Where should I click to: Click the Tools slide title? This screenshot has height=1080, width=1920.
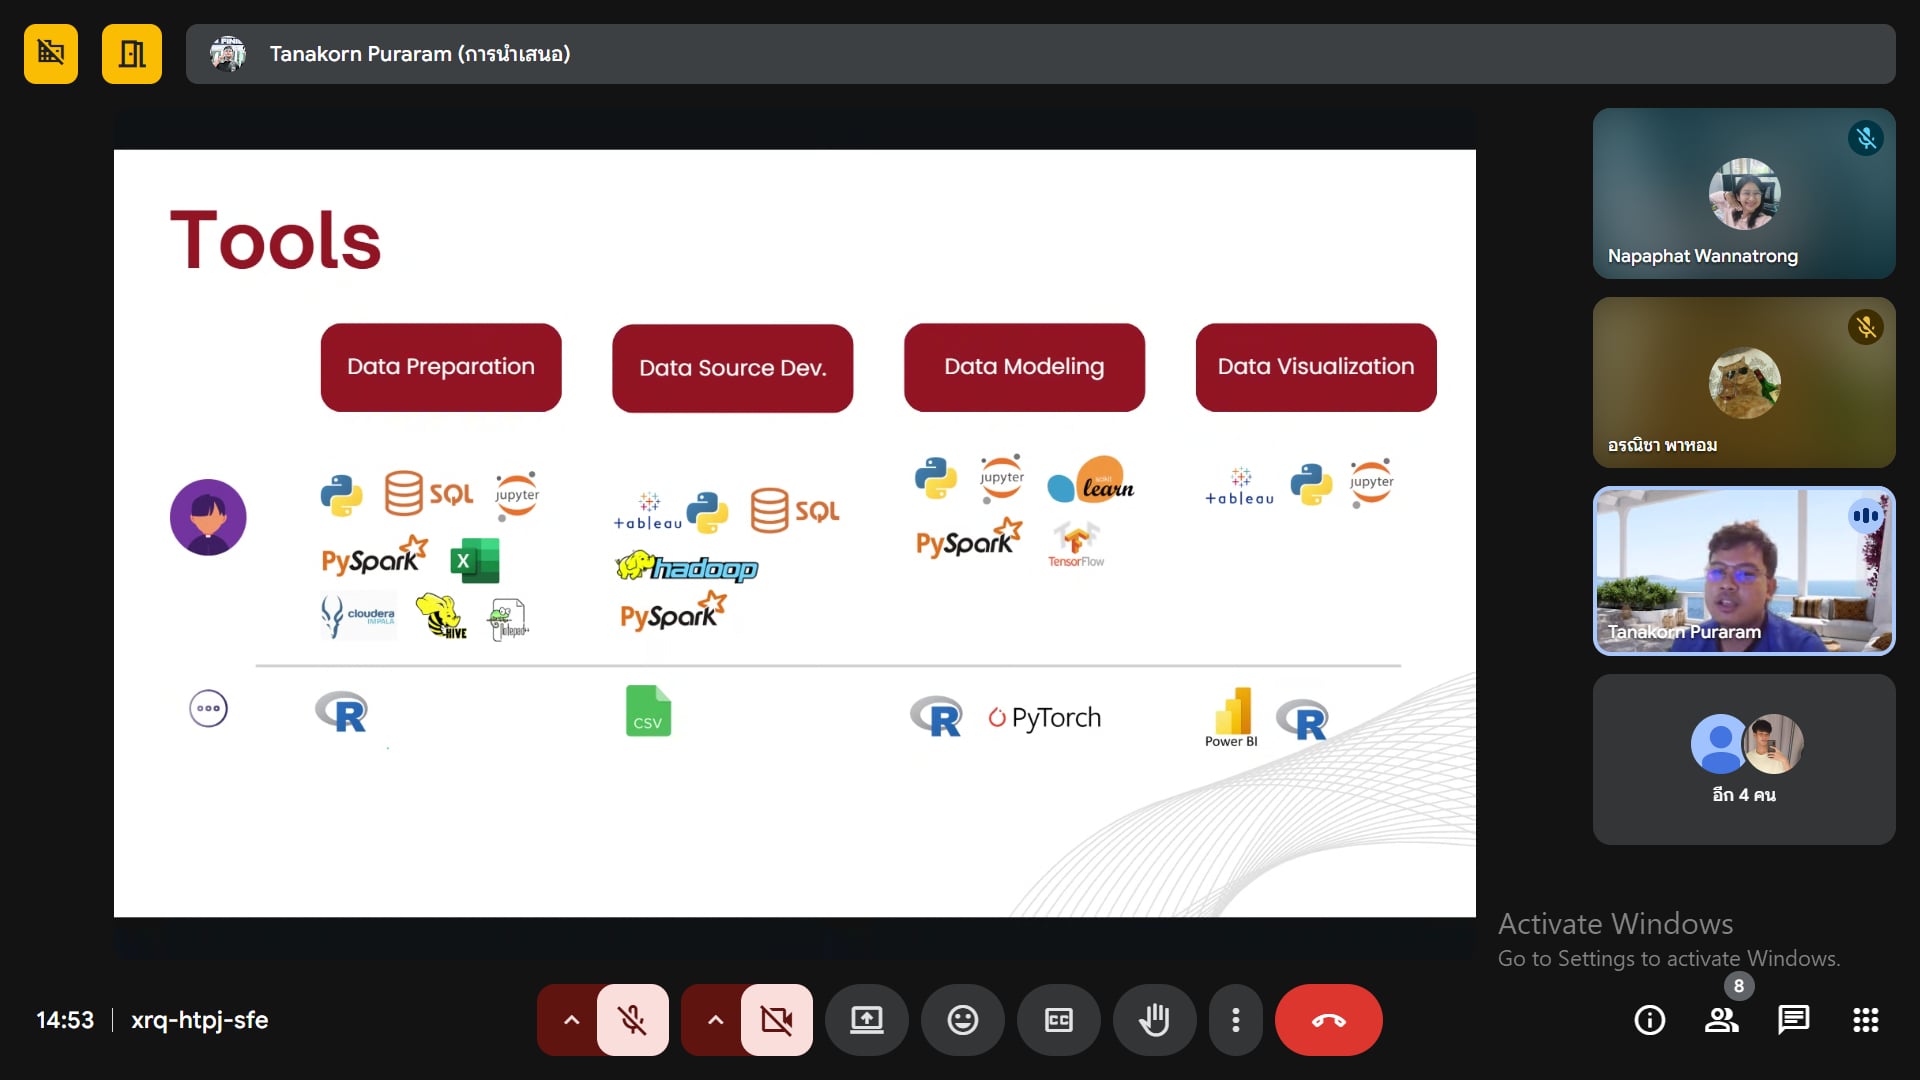pyautogui.click(x=276, y=240)
